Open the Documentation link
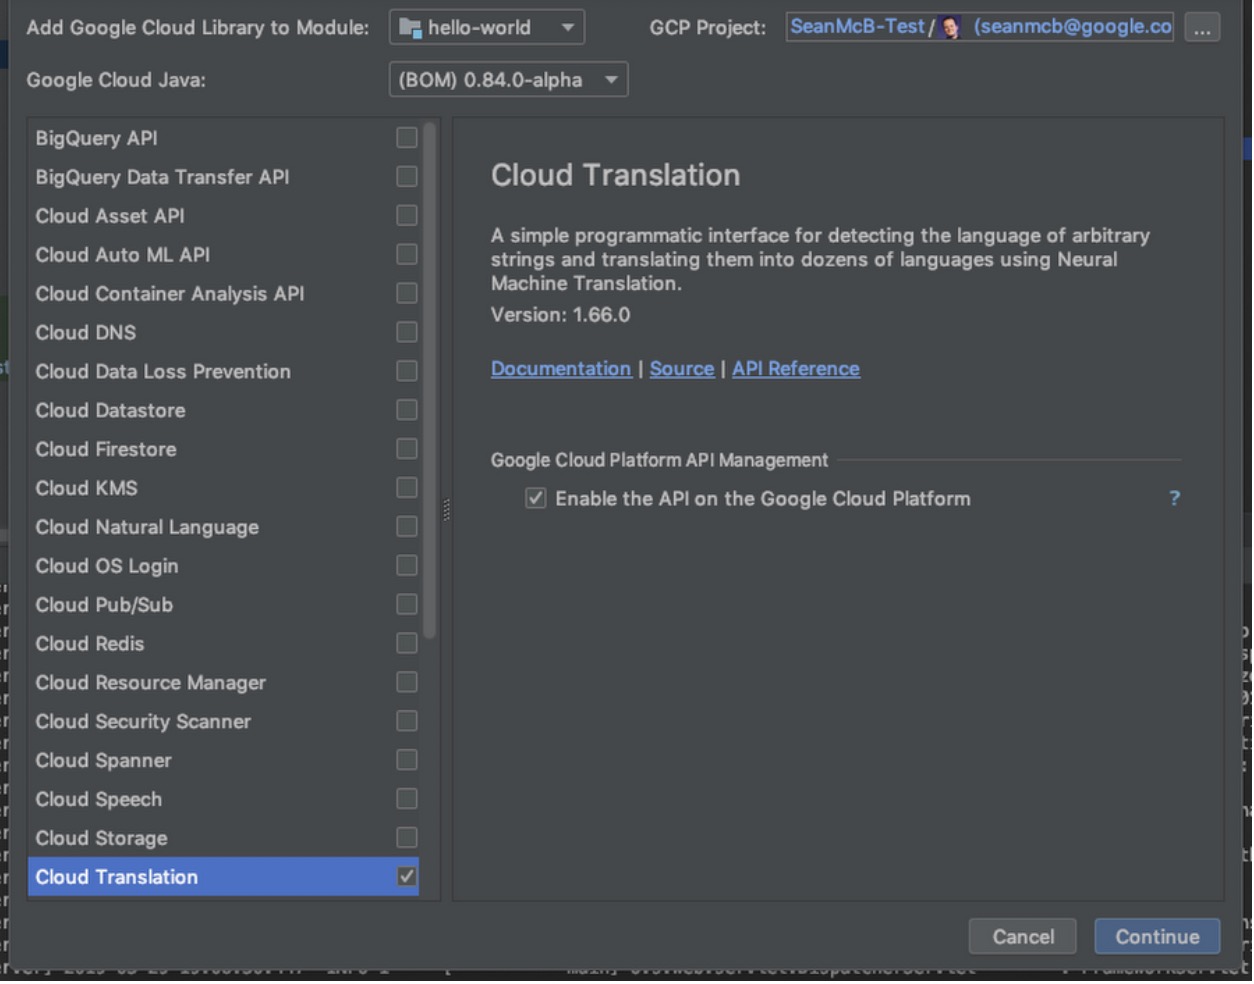 coord(560,368)
